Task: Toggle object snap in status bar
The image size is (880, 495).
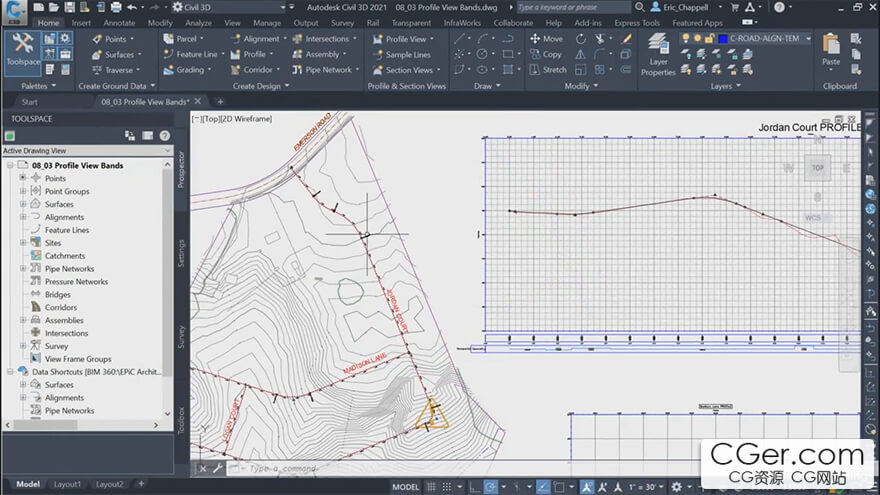Action: (x=559, y=487)
